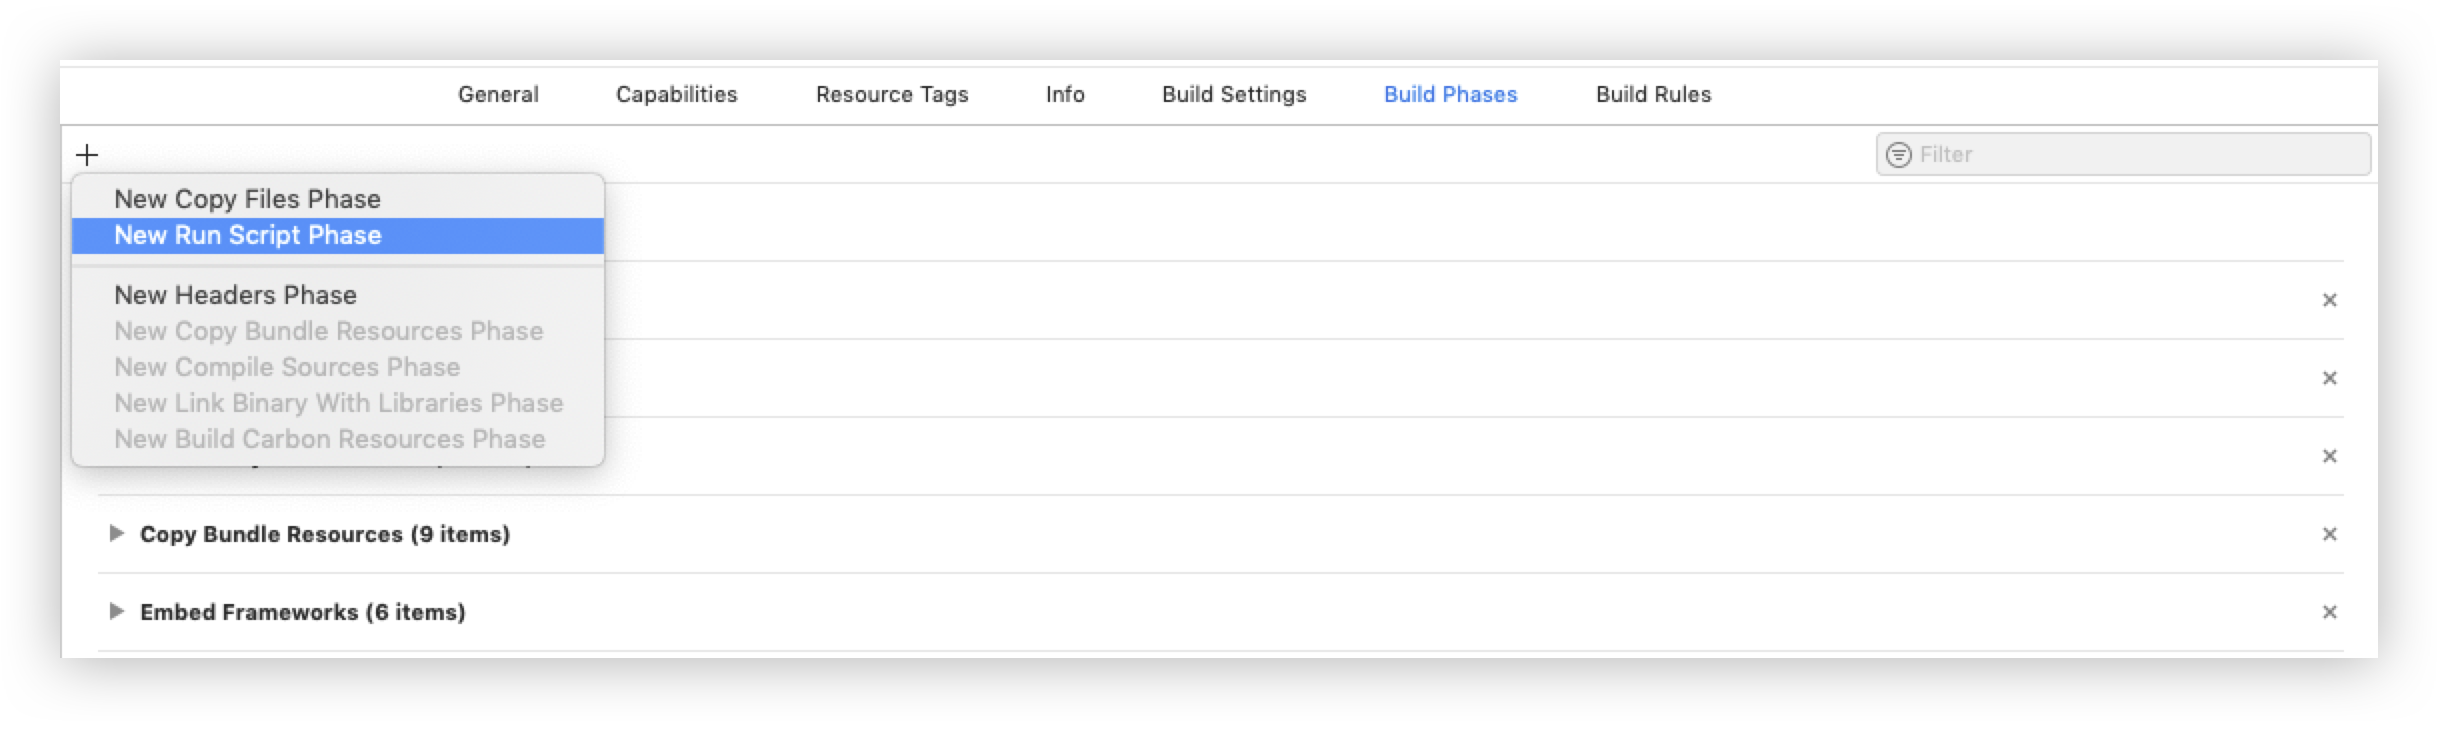Remove the Copy Bundle Resources phase

[x=2329, y=534]
